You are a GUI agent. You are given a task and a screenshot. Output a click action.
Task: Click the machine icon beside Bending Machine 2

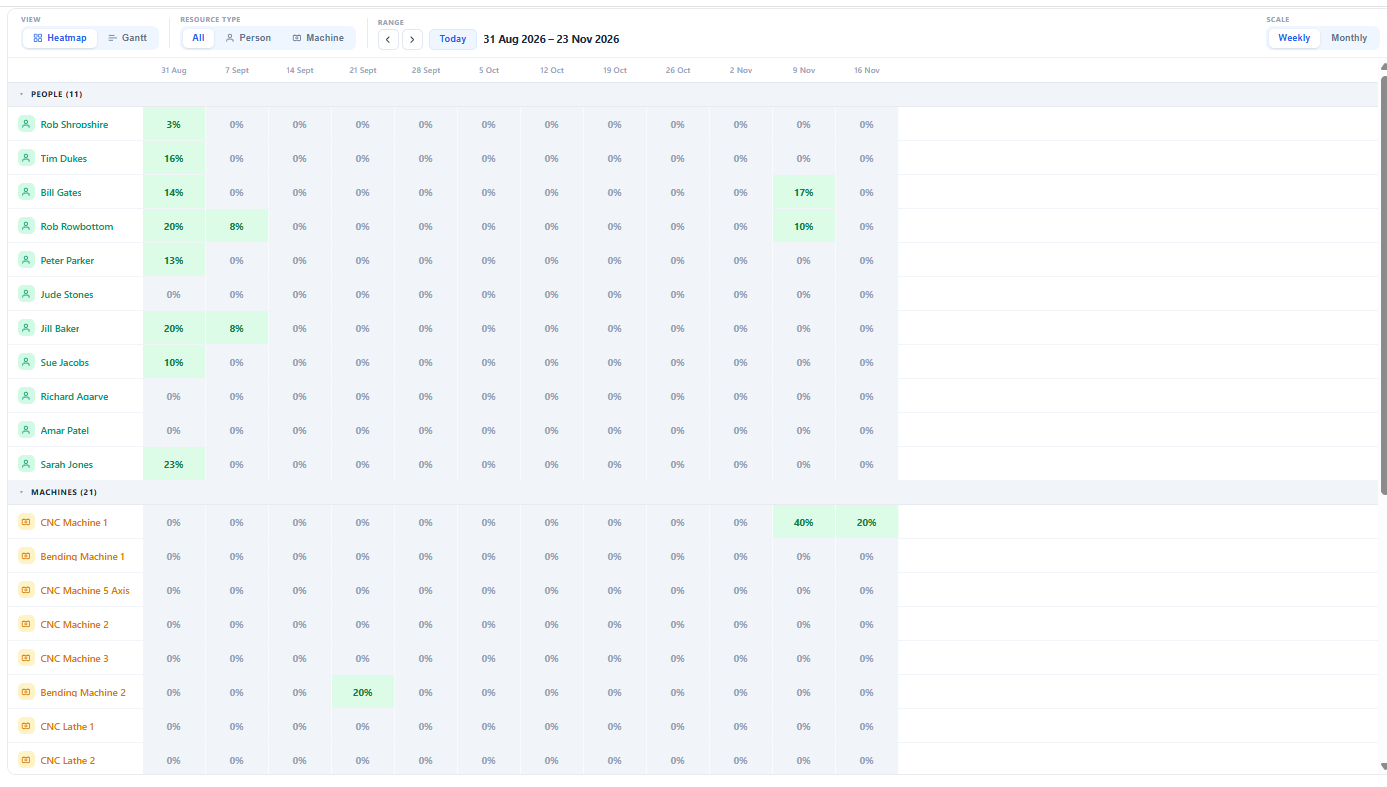click(x=26, y=692)
